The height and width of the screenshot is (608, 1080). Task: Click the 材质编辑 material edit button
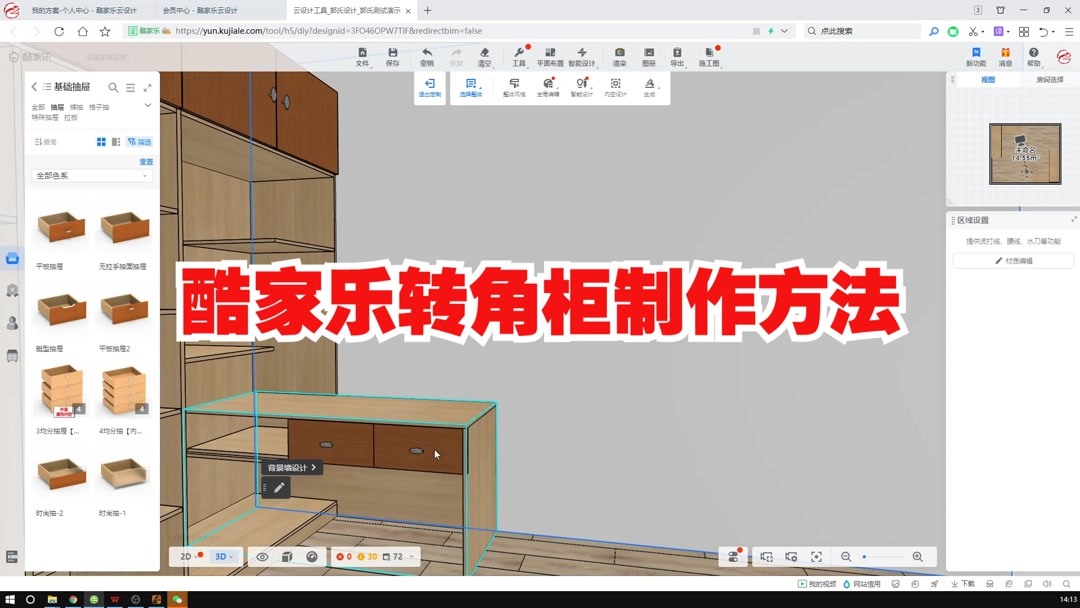(1013, 259)
